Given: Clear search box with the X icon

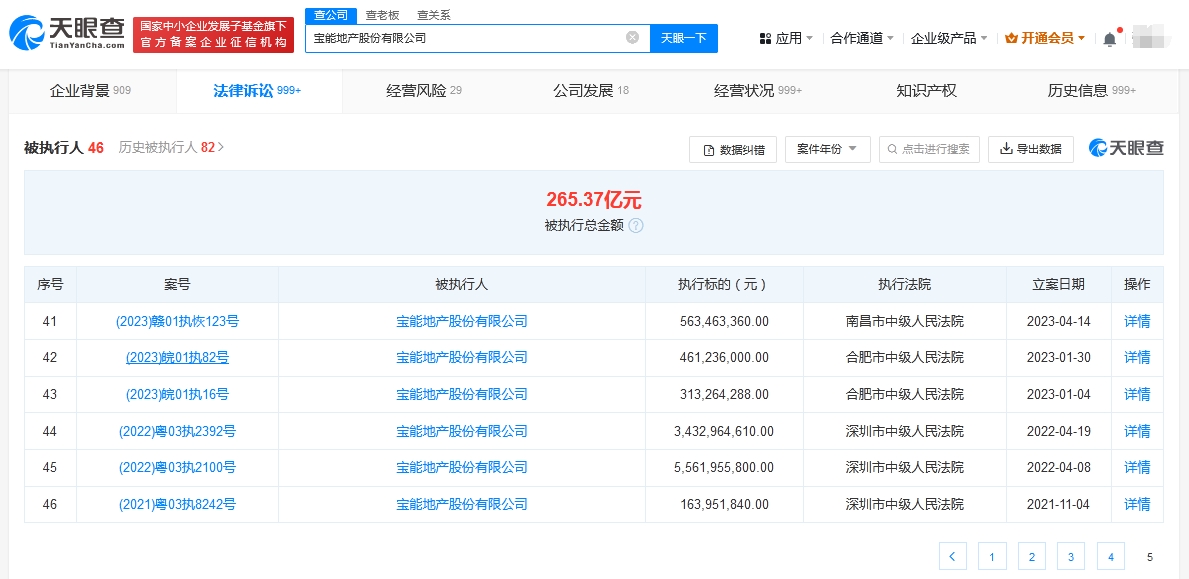Looking at the screenshot, I should click(632, 38).
